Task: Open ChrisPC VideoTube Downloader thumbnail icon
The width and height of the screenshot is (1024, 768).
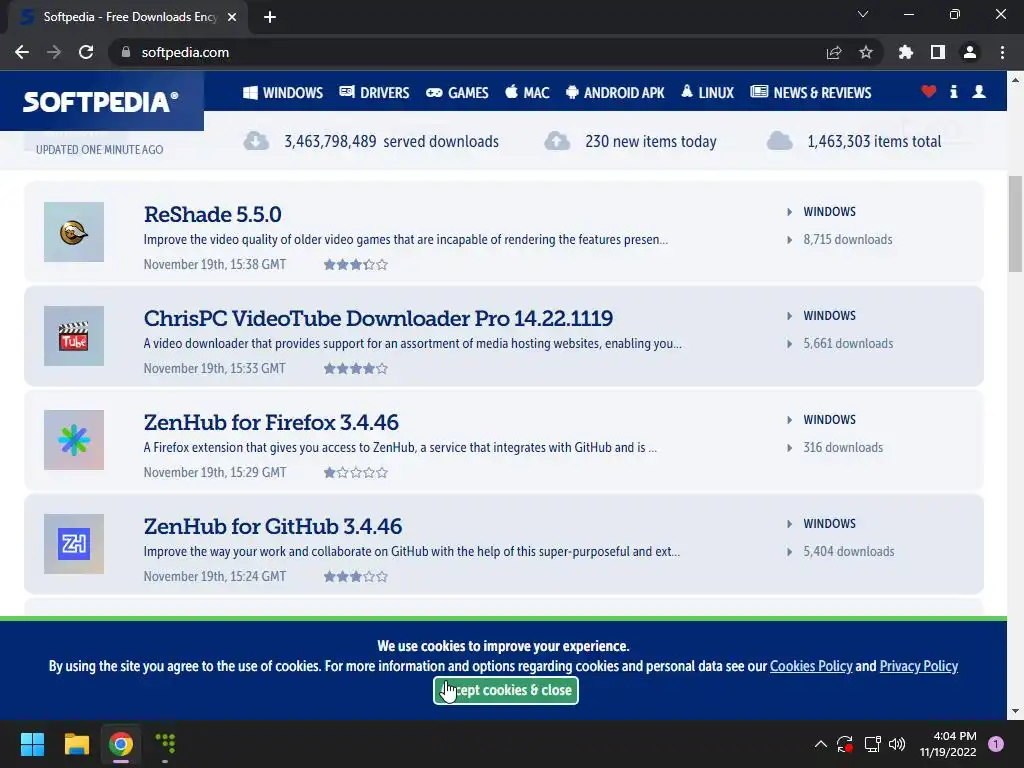Action: (x=74, y=336)
